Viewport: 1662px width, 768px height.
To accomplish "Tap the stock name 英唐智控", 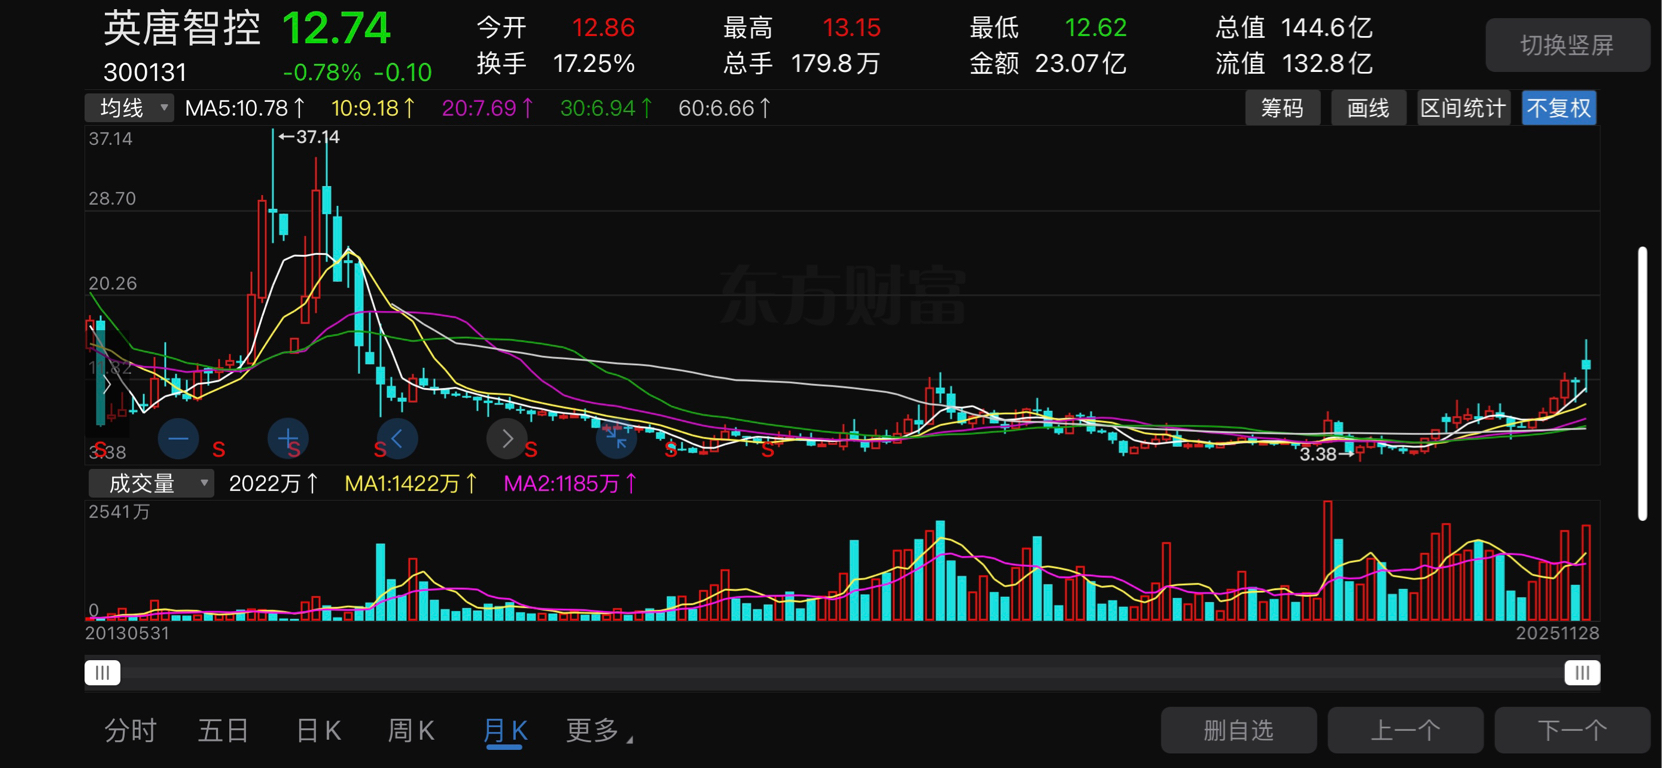I will click(182, 29).
